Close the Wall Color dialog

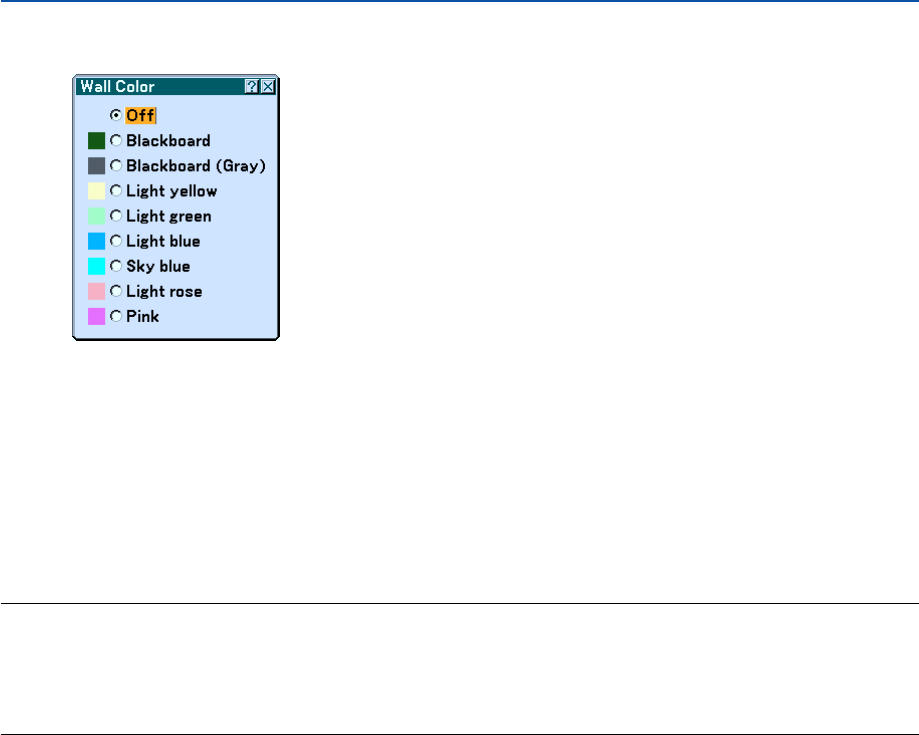(x=268, y=87)
